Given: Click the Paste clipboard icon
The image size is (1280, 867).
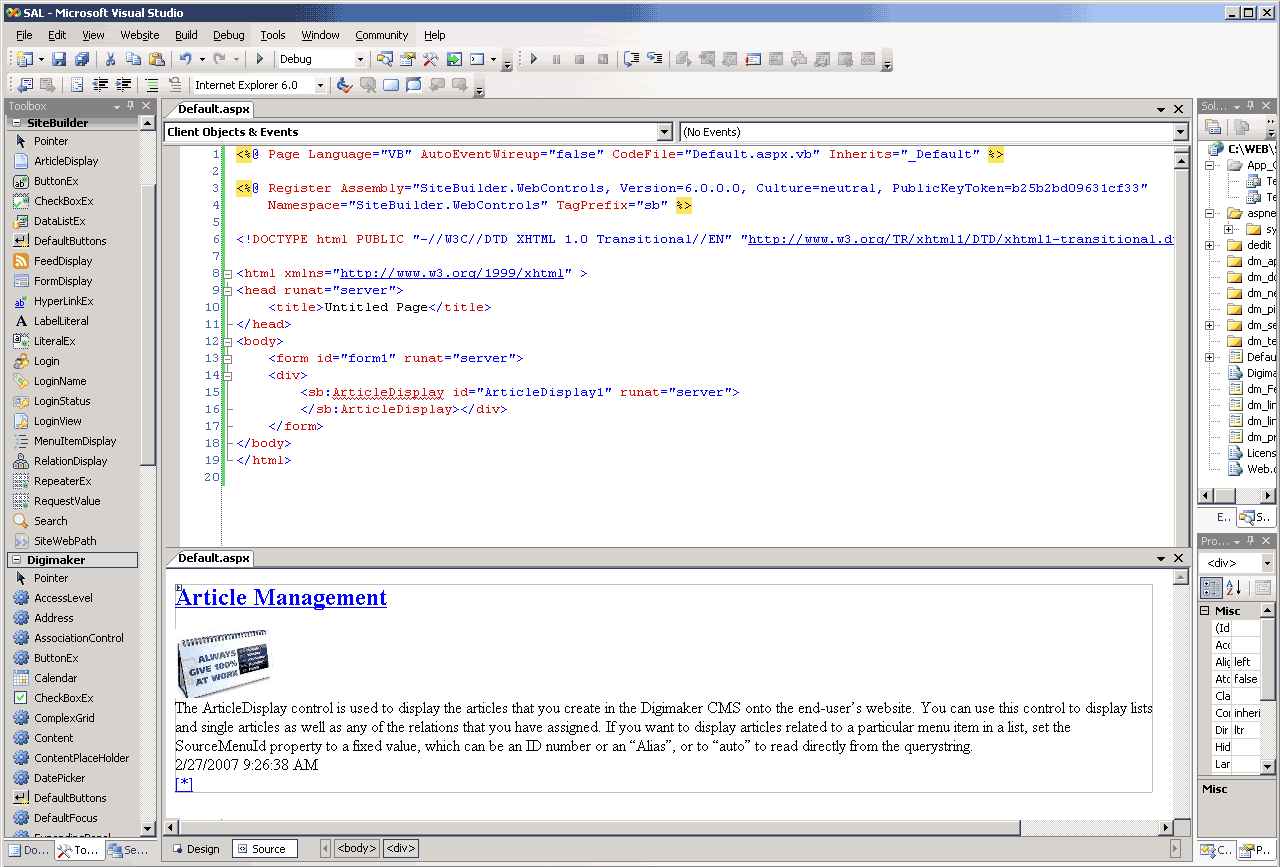Looking at the screenshot, I should 156,59.
